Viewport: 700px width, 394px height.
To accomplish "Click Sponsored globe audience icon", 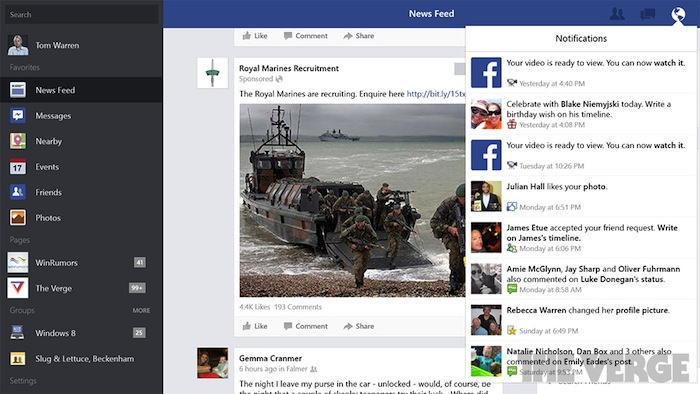I will [279, 79].
